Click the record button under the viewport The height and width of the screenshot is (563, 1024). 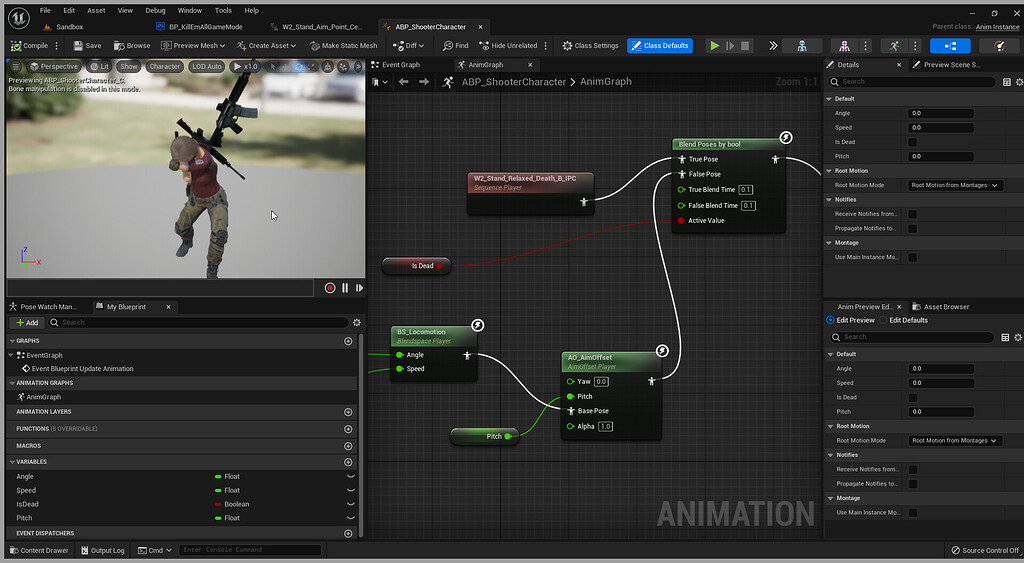click(330, 288)
